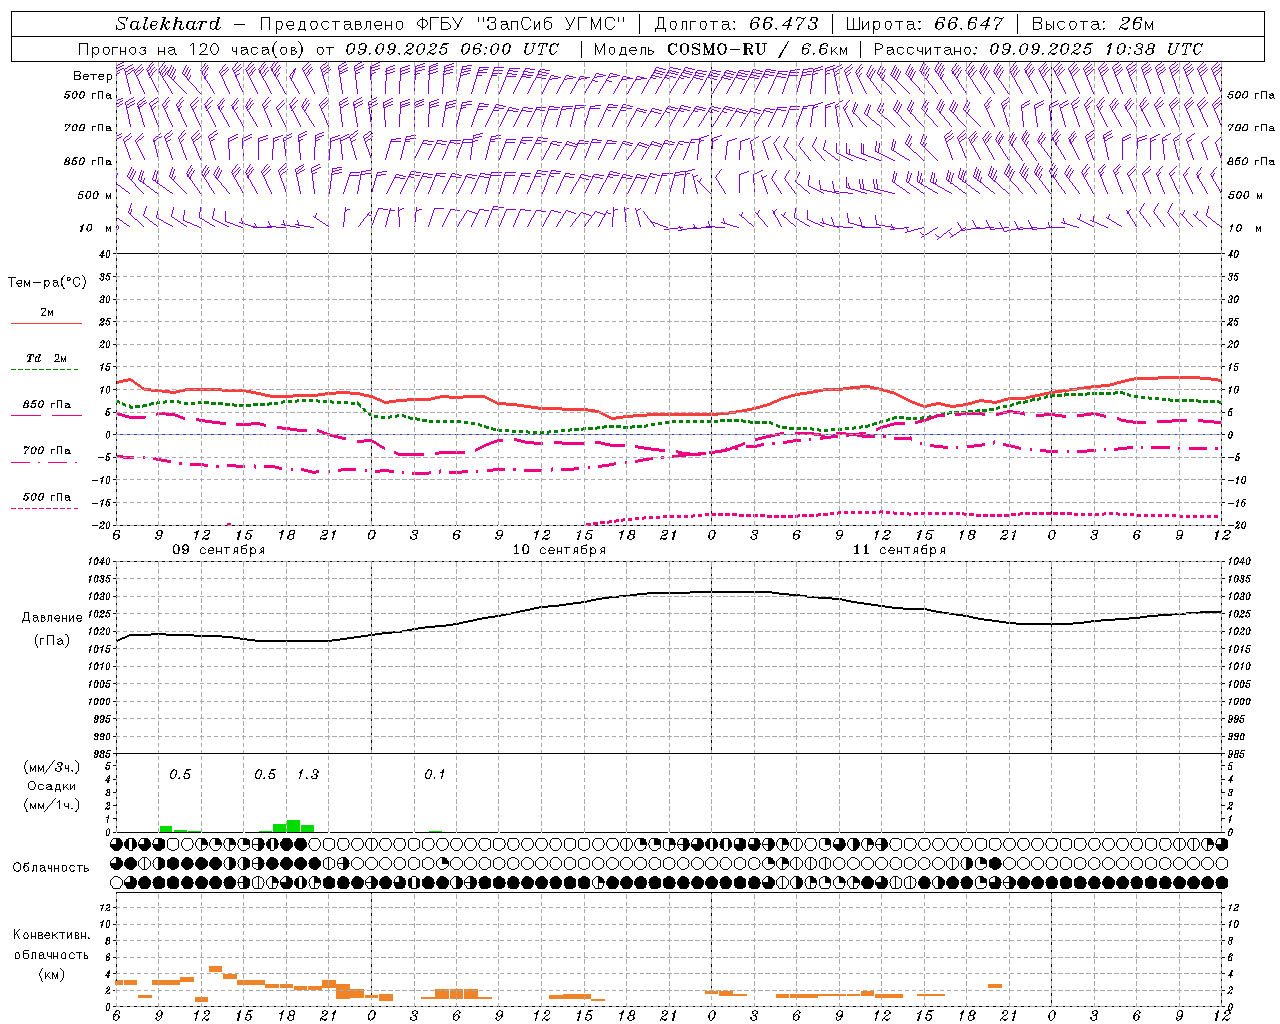Click the Давление pressure panel label

52,618
